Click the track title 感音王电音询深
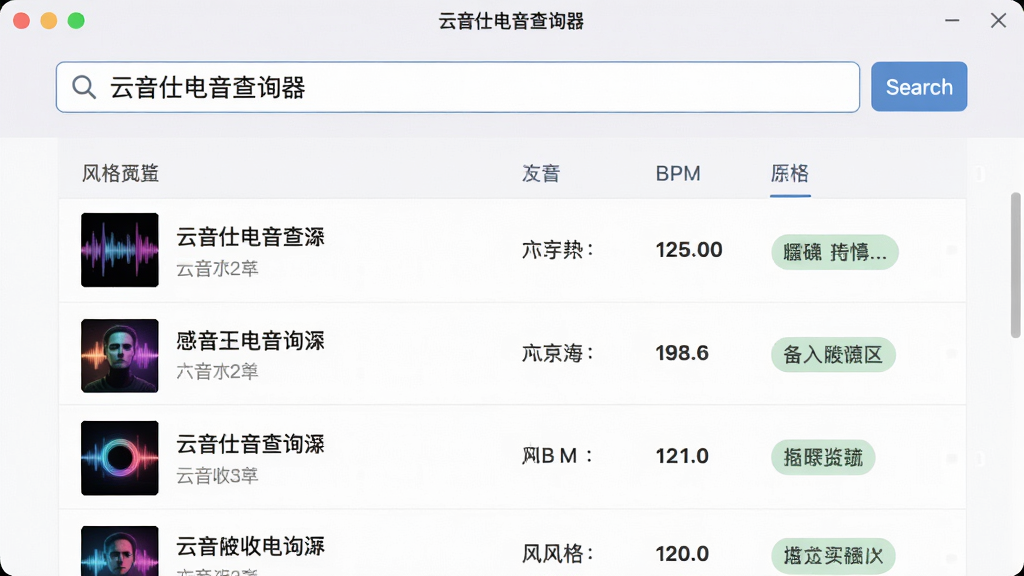 pos(250,340)
